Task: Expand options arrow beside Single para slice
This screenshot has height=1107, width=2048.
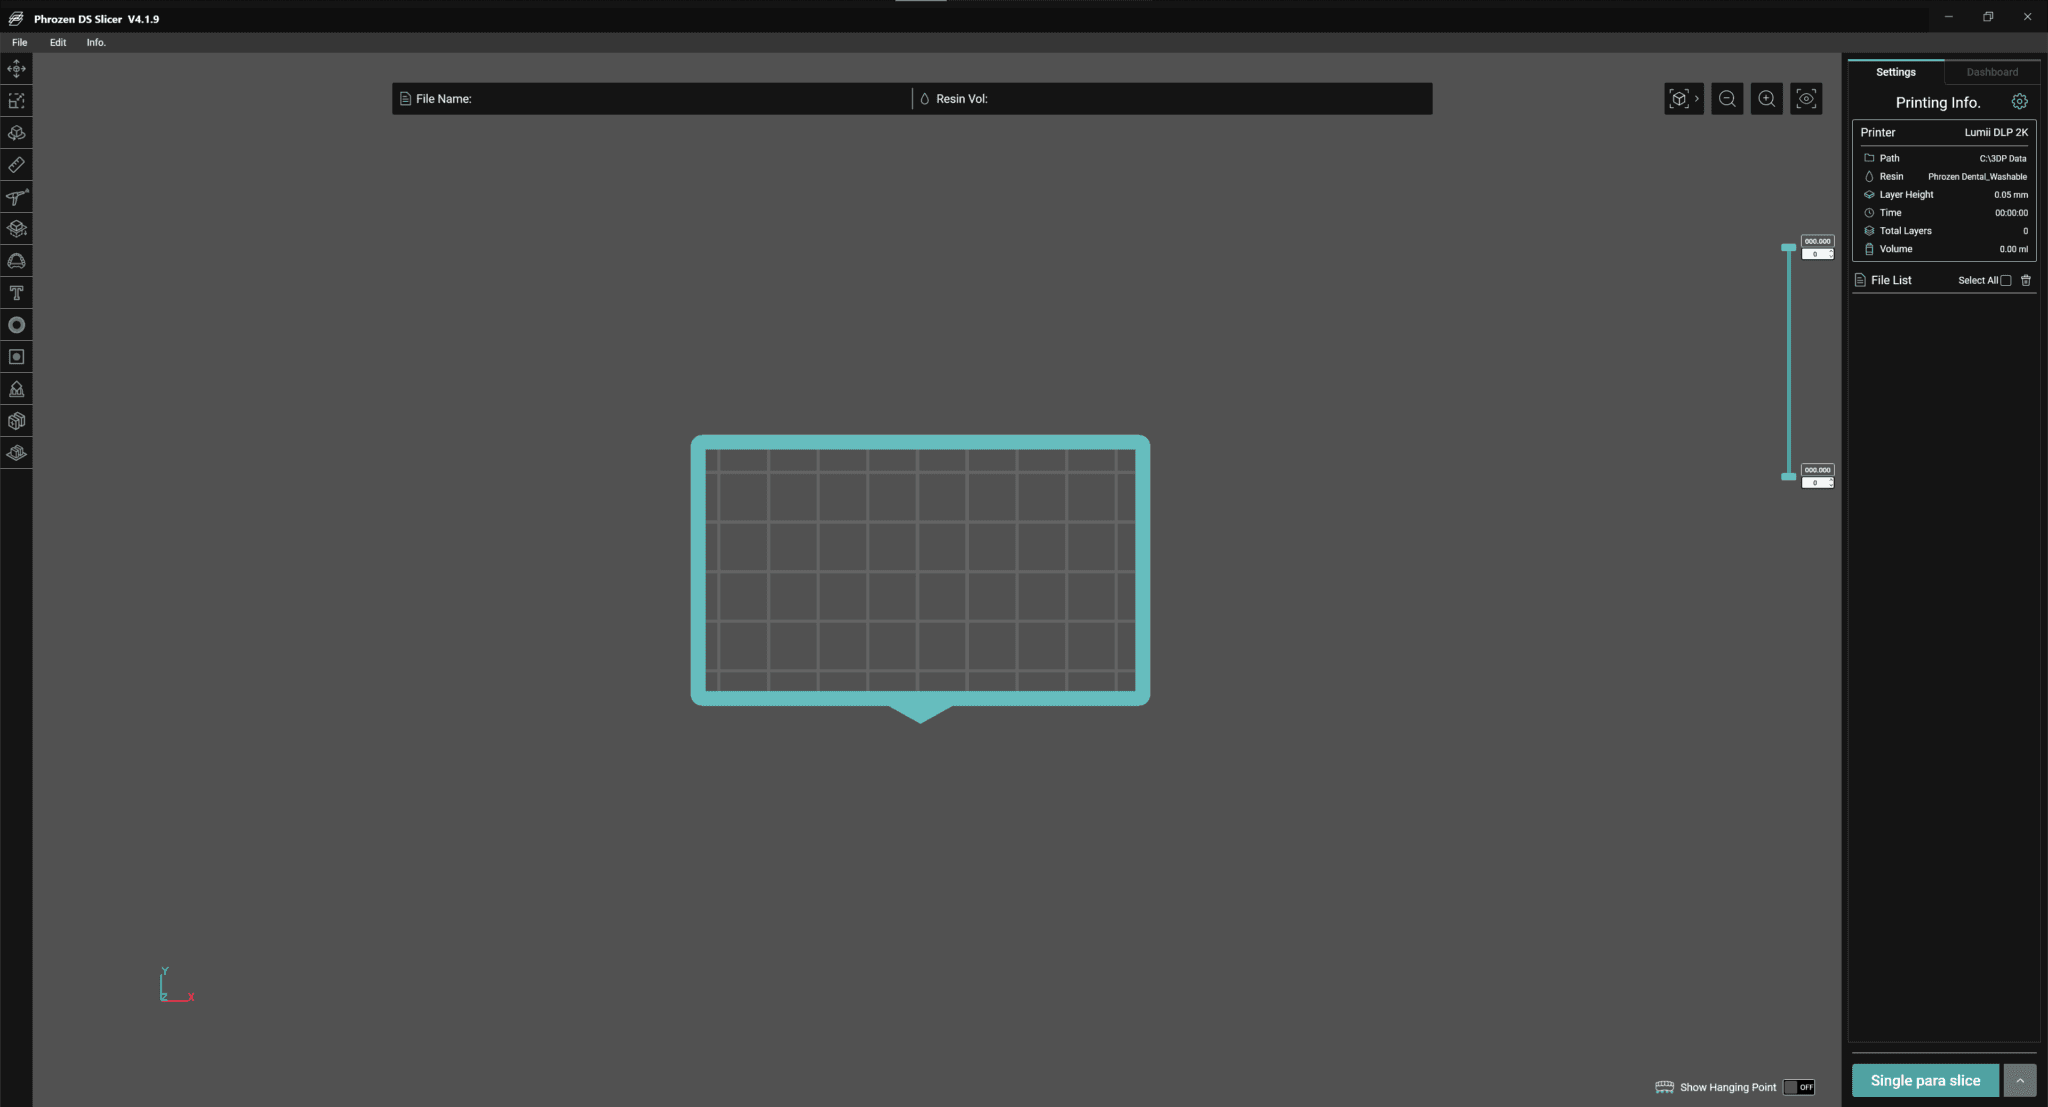Action: (2020, 1080)
